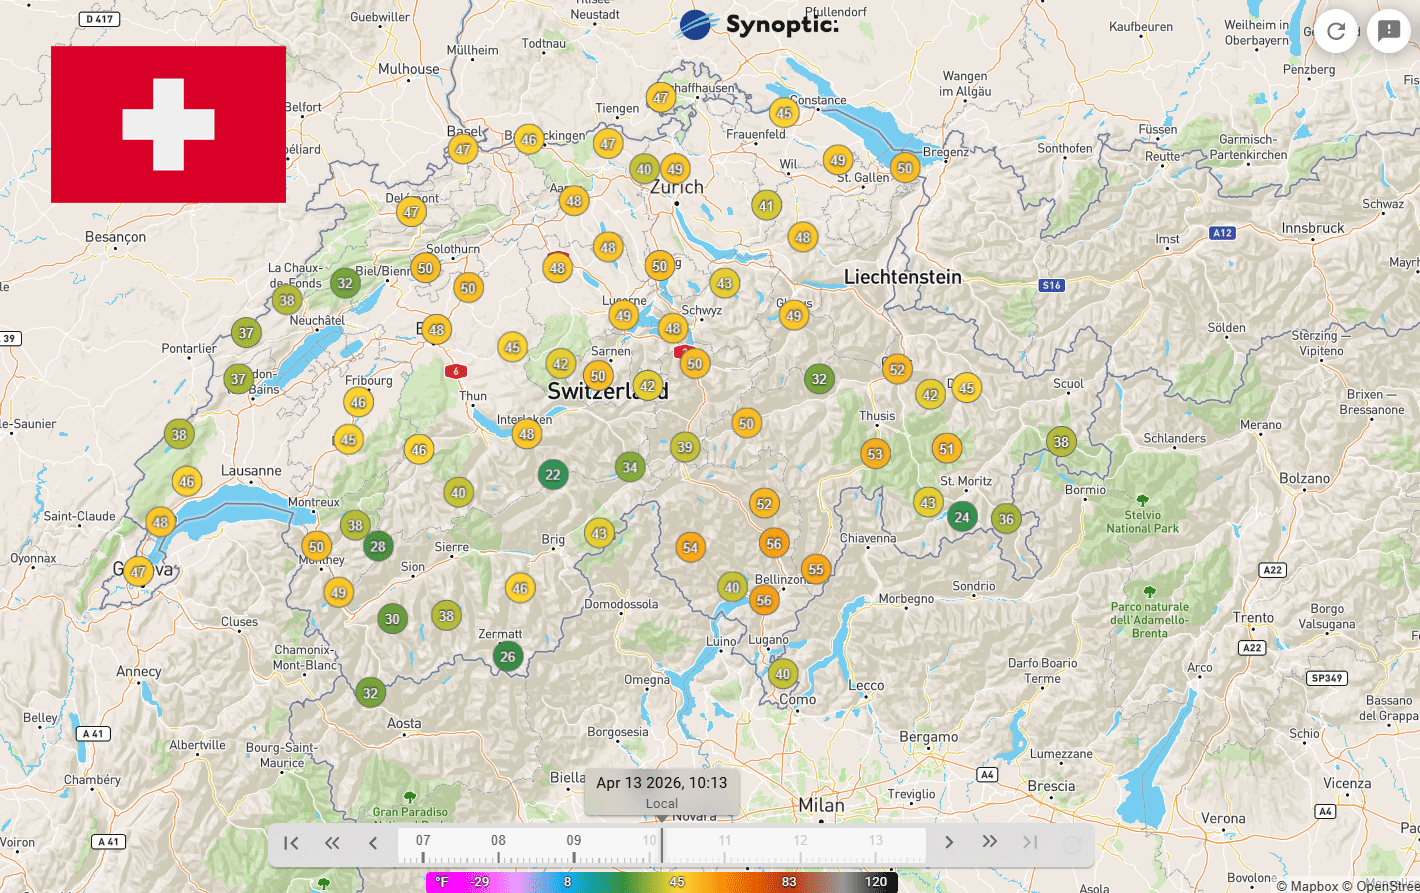Viewport: 1420px width, 893px height.
Task: Click the 83 value on color legend
Action: (x=789, y=882)
